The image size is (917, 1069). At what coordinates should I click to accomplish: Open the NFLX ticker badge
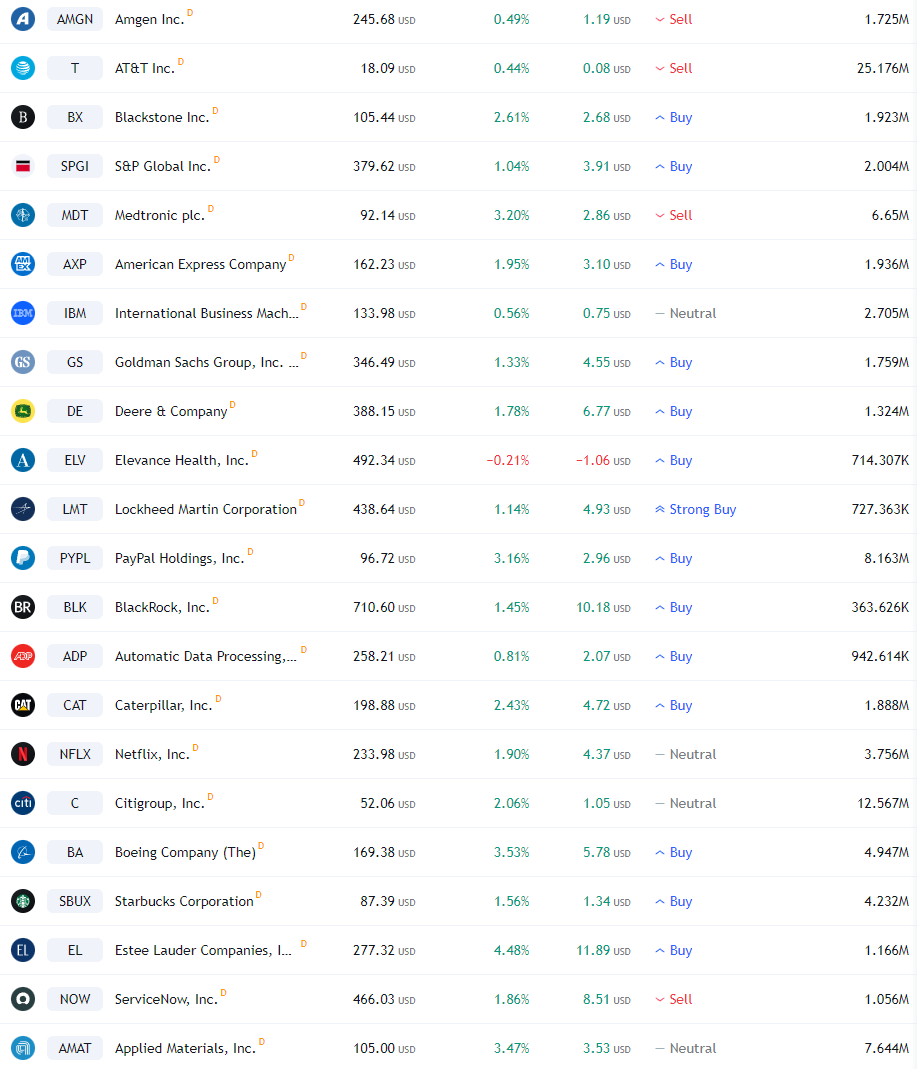pos(75,755)
